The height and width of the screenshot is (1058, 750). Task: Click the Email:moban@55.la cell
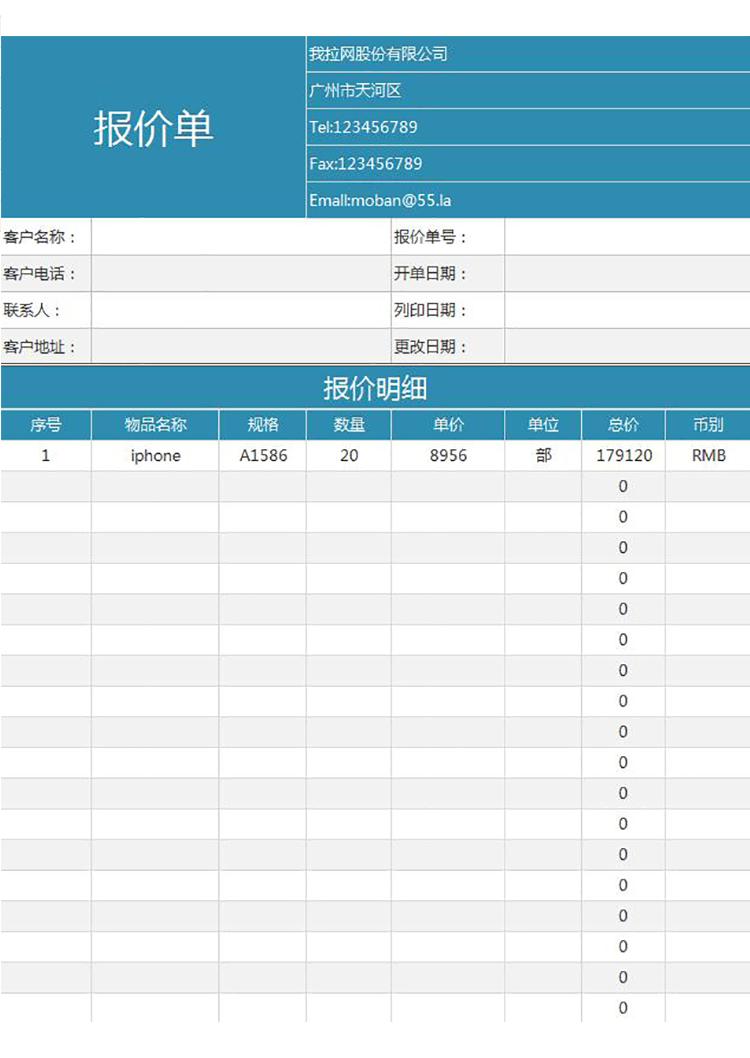coord(527,200)
